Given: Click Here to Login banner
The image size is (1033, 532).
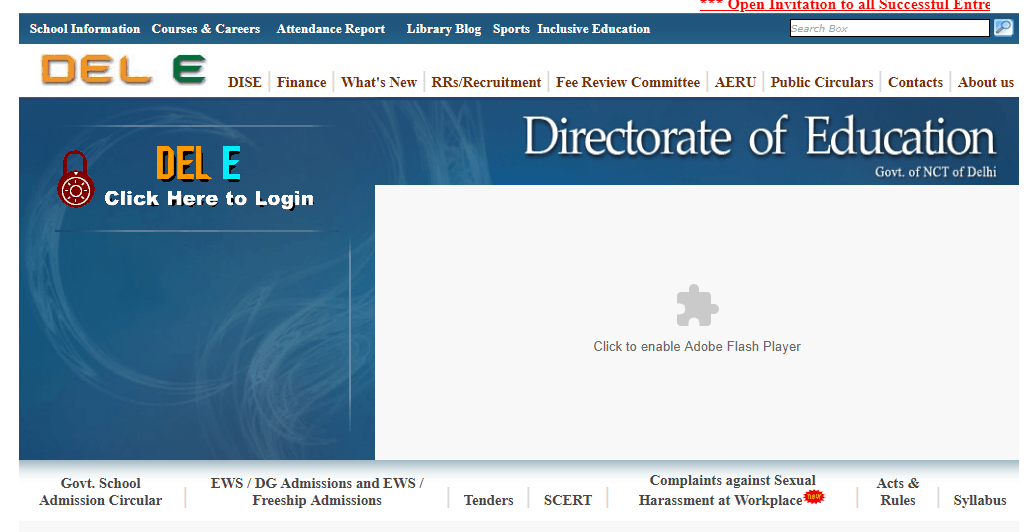Looking at the screenshot, I should click(209, 199).
